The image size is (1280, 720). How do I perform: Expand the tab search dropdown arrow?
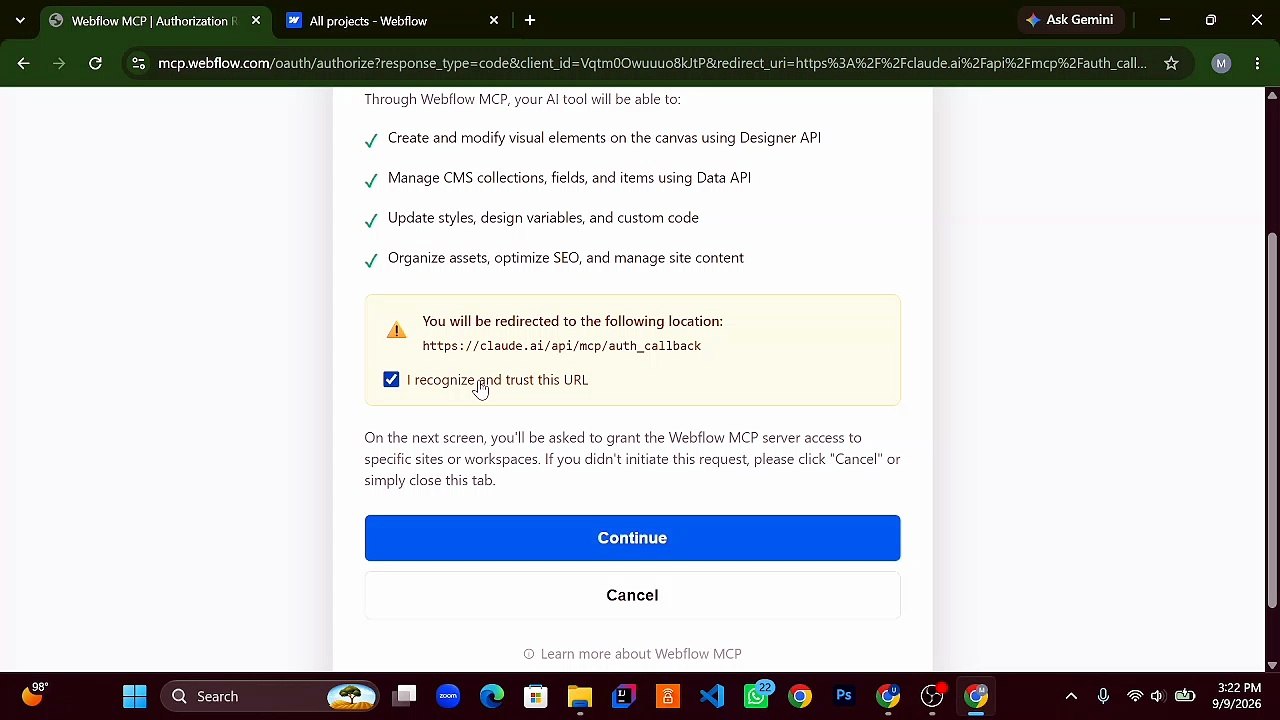point(20,20)
